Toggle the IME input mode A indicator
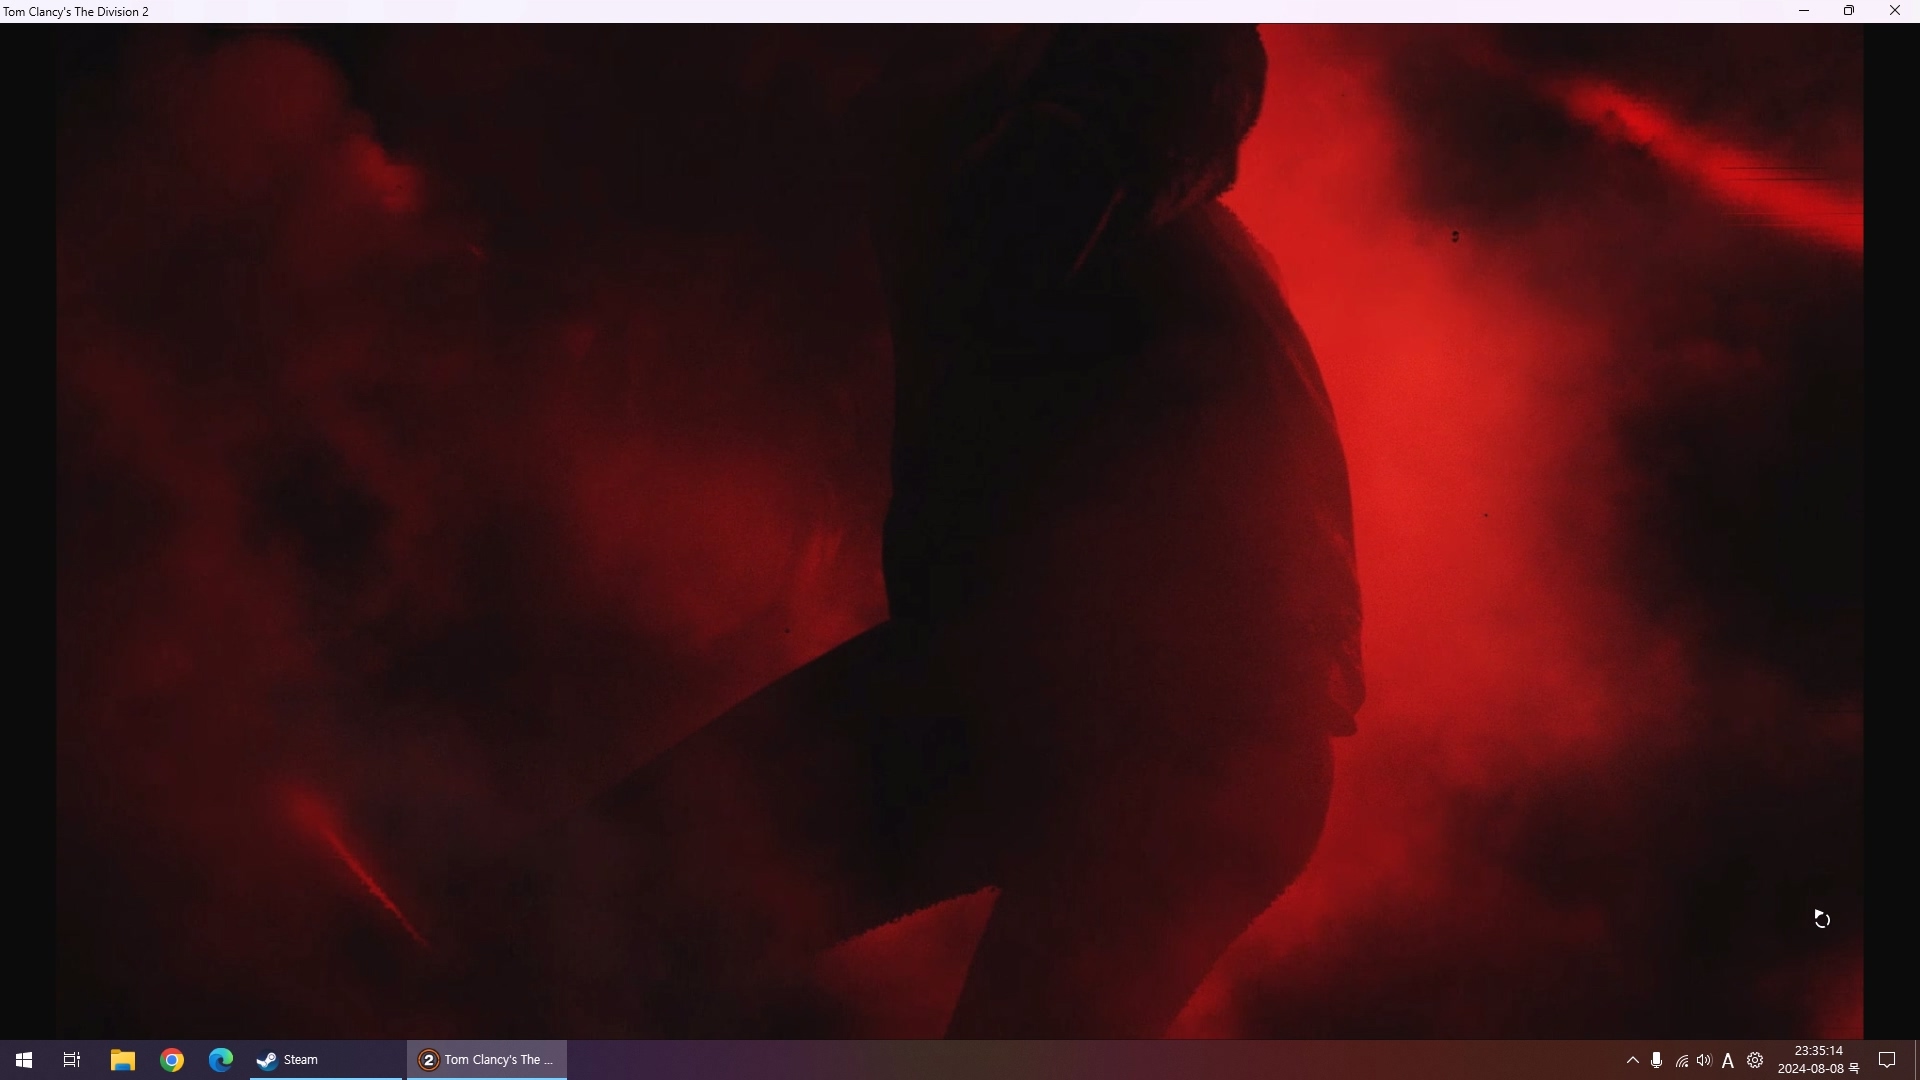The width and height of the screenshot is (1920, 1080). click(x=1728, y=1061)
